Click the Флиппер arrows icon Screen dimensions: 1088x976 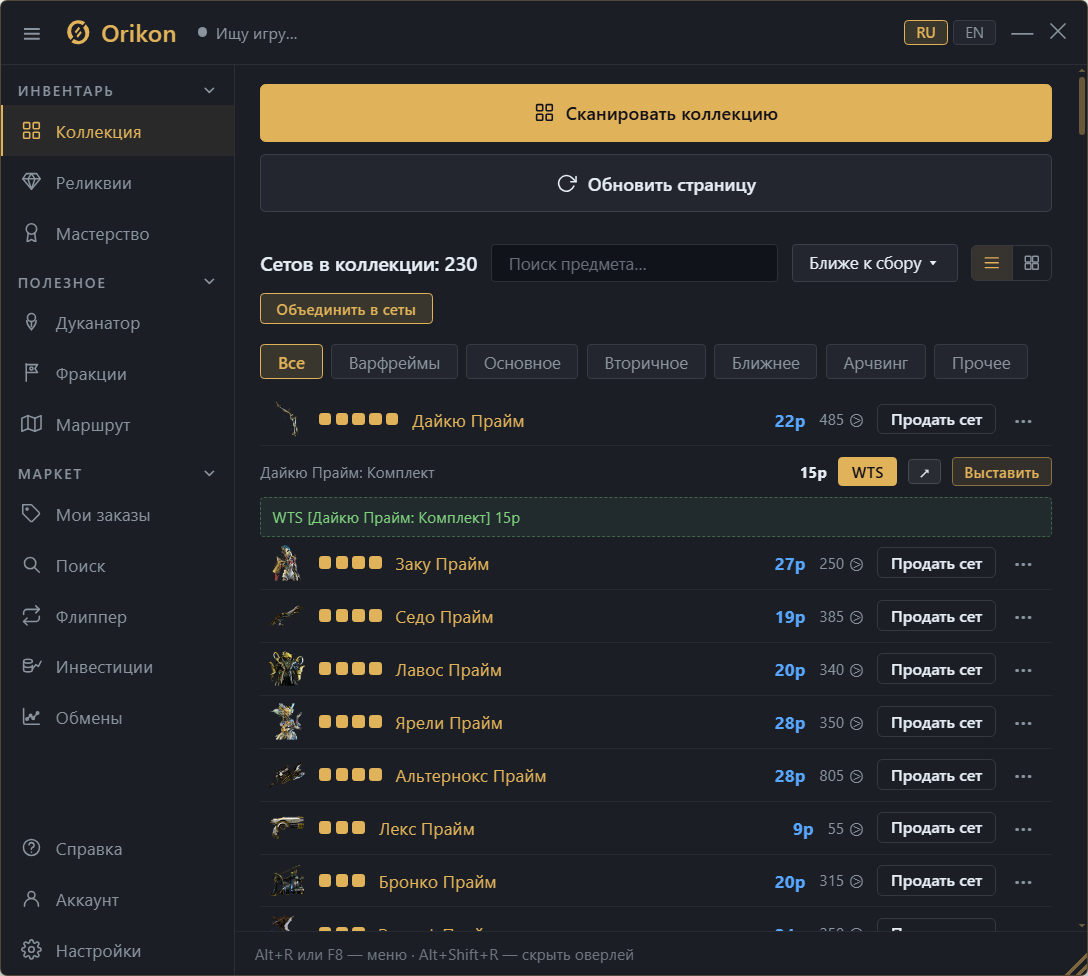tap(31, 615)
